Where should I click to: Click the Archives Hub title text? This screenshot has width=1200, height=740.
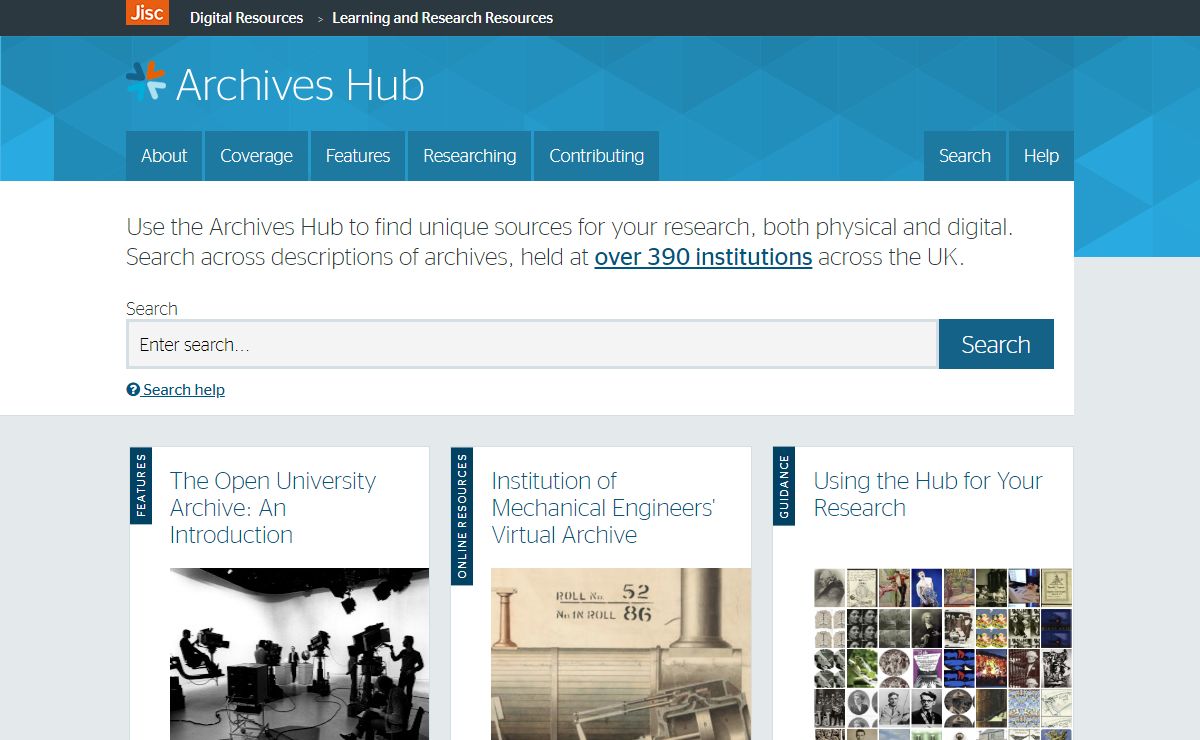click(300, 85)
